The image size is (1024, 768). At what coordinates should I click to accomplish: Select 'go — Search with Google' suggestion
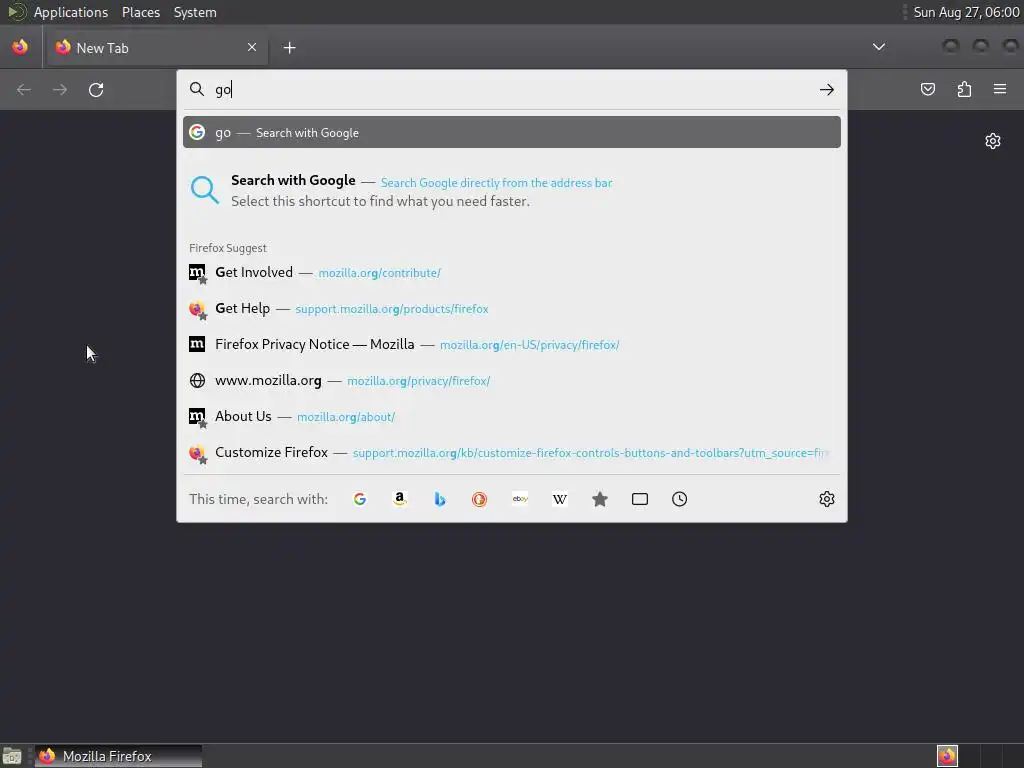[x=512, y=133]
